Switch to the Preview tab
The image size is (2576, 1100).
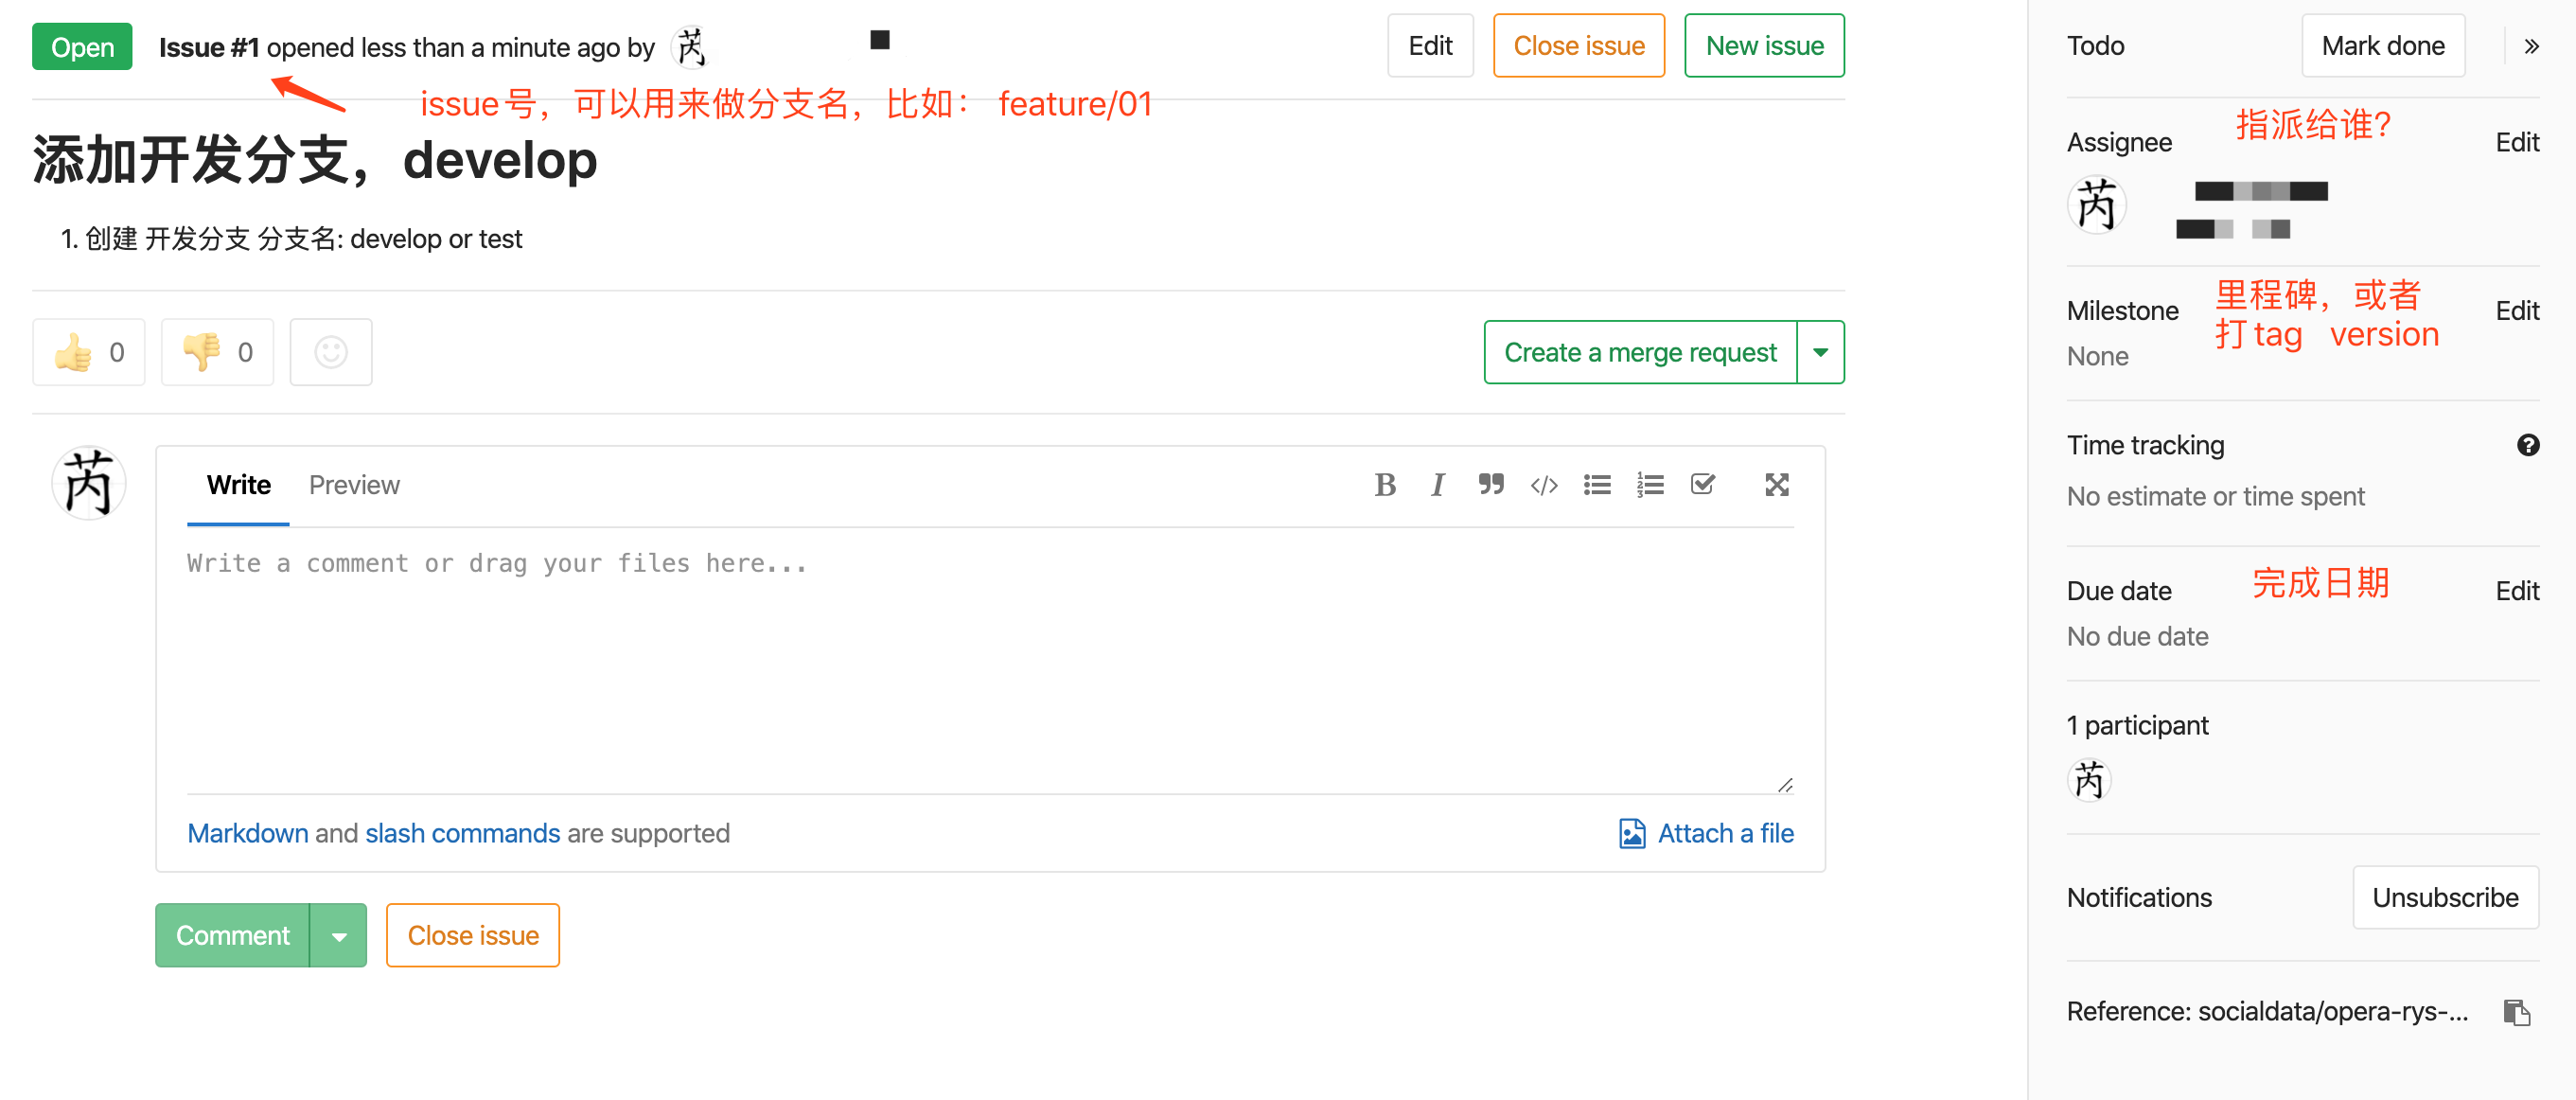(354, 485)
